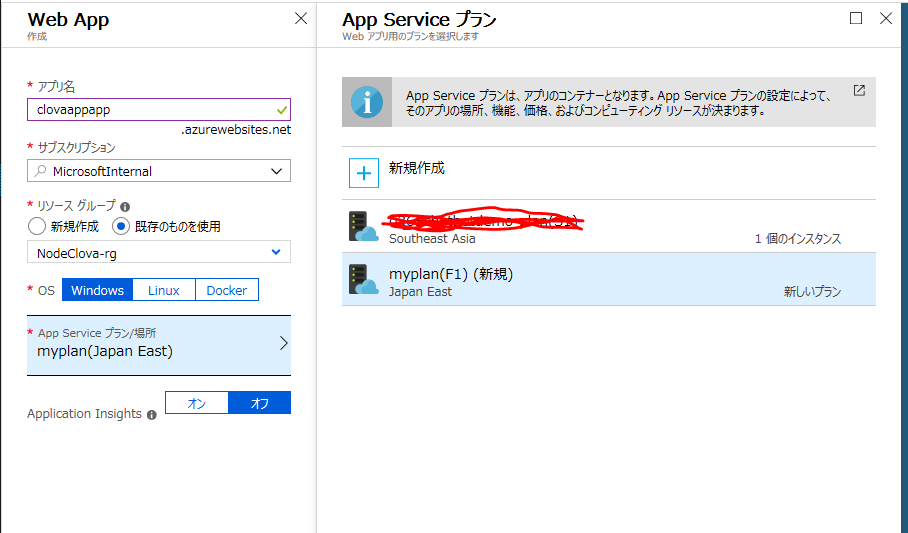
Task: Choose Linux as the OS
Action: [x=164, y=290]
